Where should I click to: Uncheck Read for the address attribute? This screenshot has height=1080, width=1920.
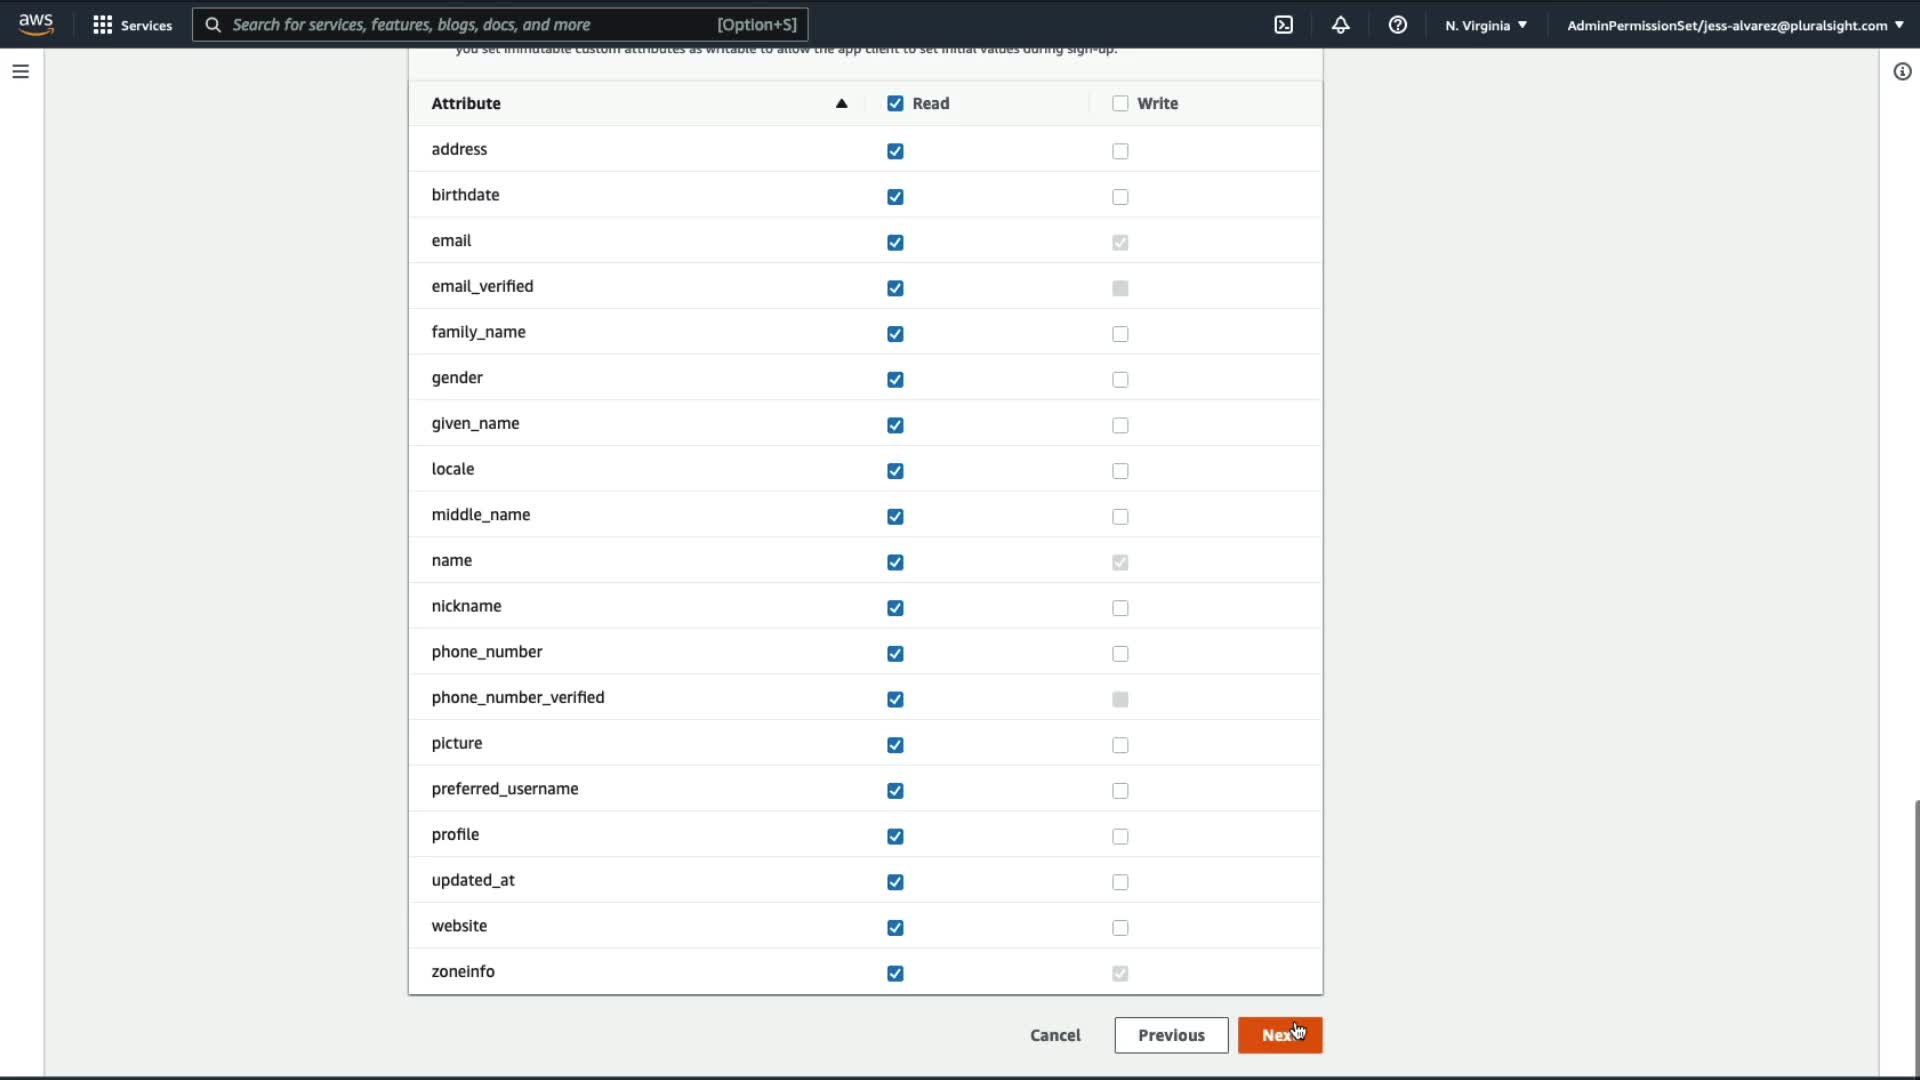click(895, 151)
